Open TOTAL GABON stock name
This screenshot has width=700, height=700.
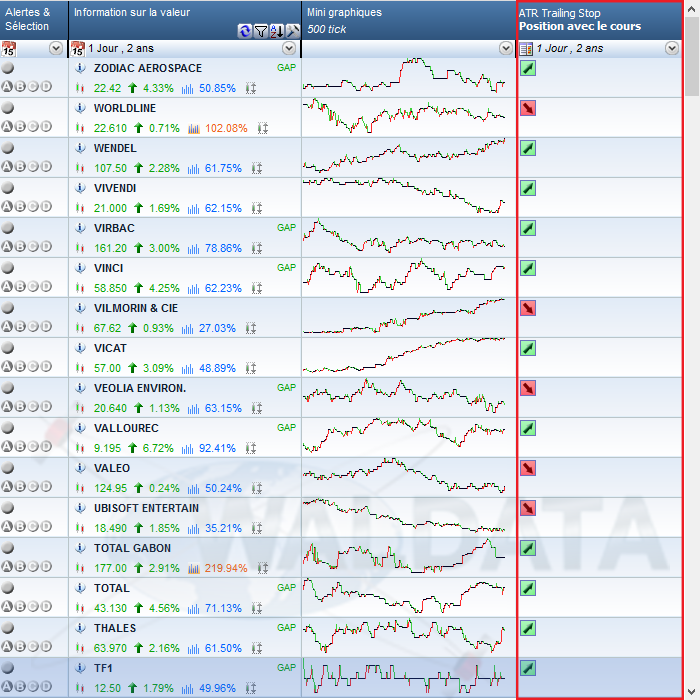coord(132,548)
